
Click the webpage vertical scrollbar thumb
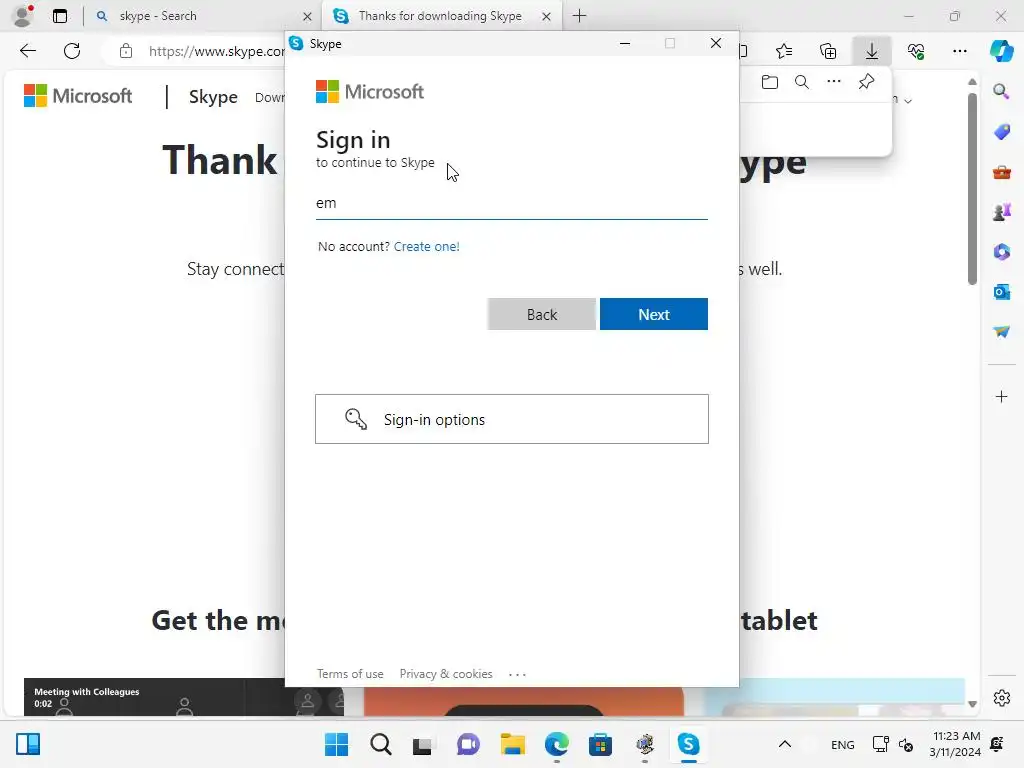972,188
